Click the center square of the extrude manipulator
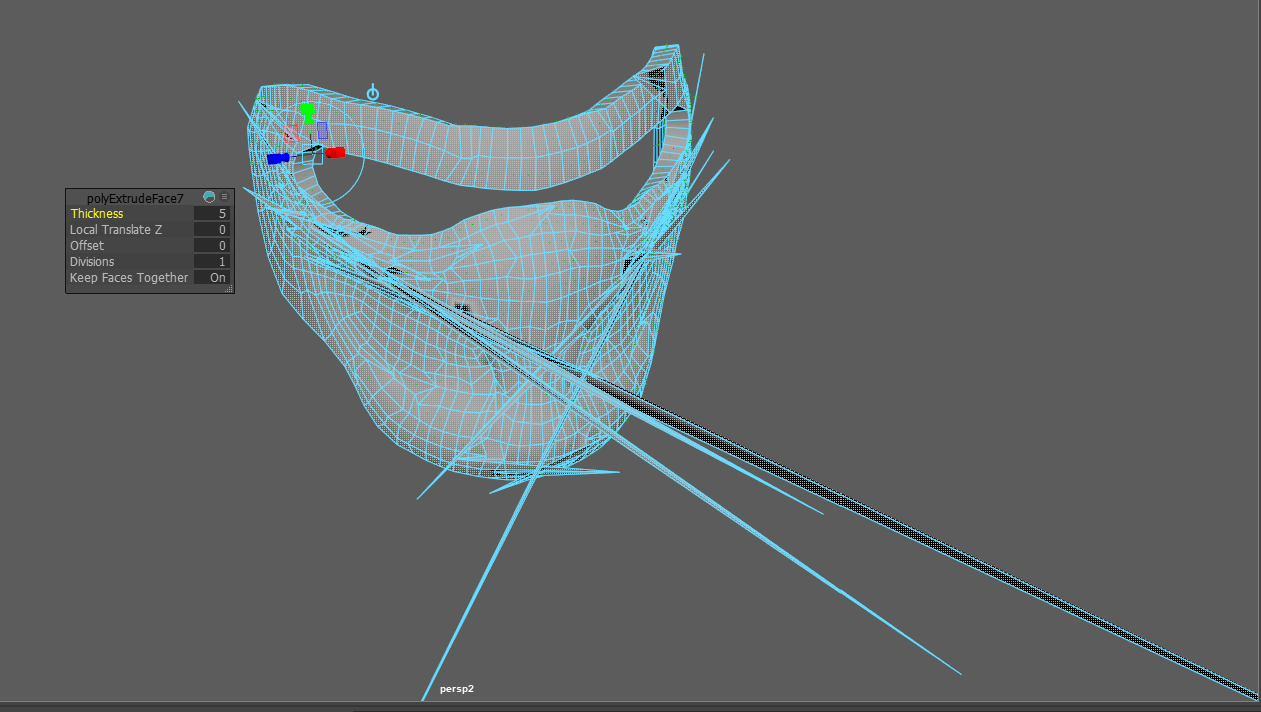This screenshot has width=1261, height=712. (312, 154)
